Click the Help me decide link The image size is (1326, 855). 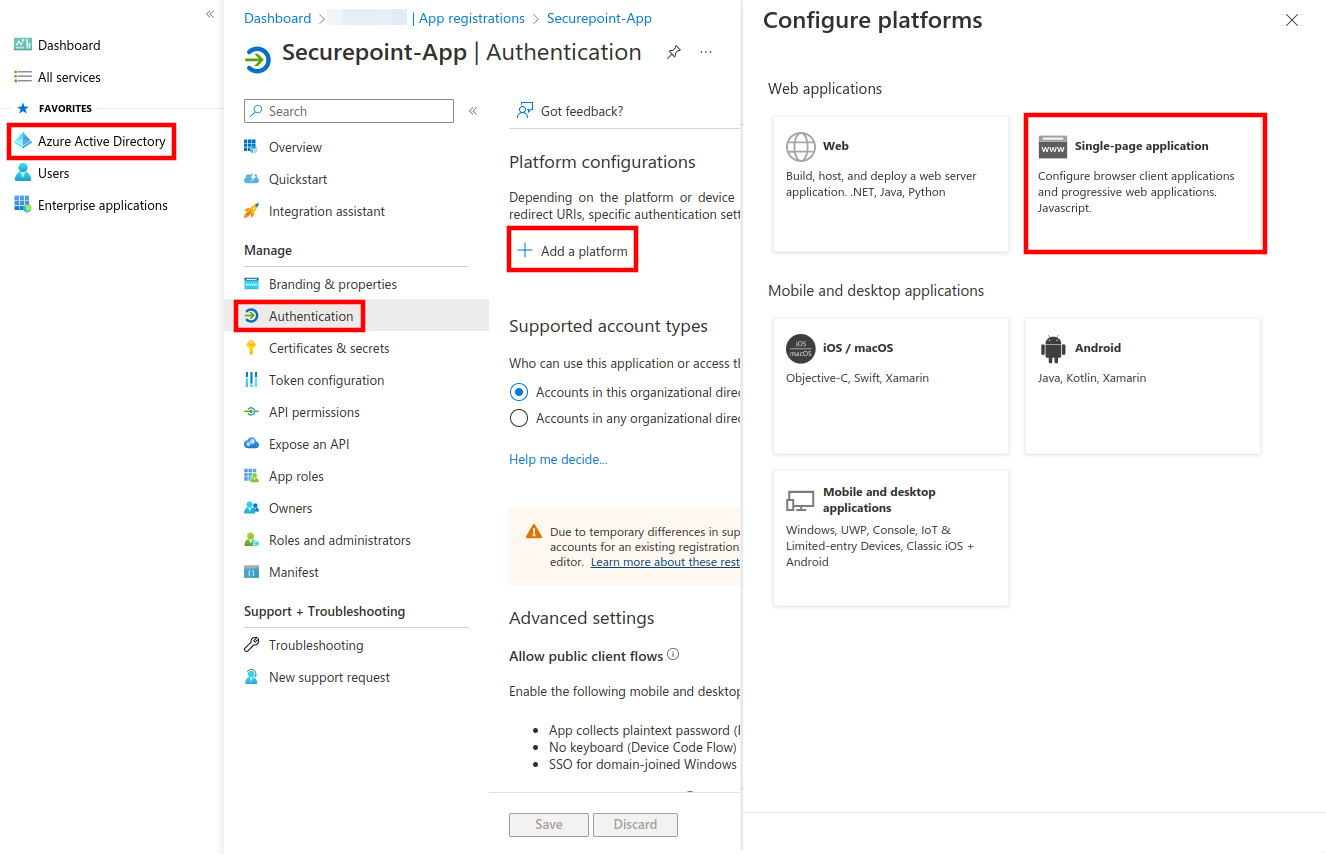(558, 459)
